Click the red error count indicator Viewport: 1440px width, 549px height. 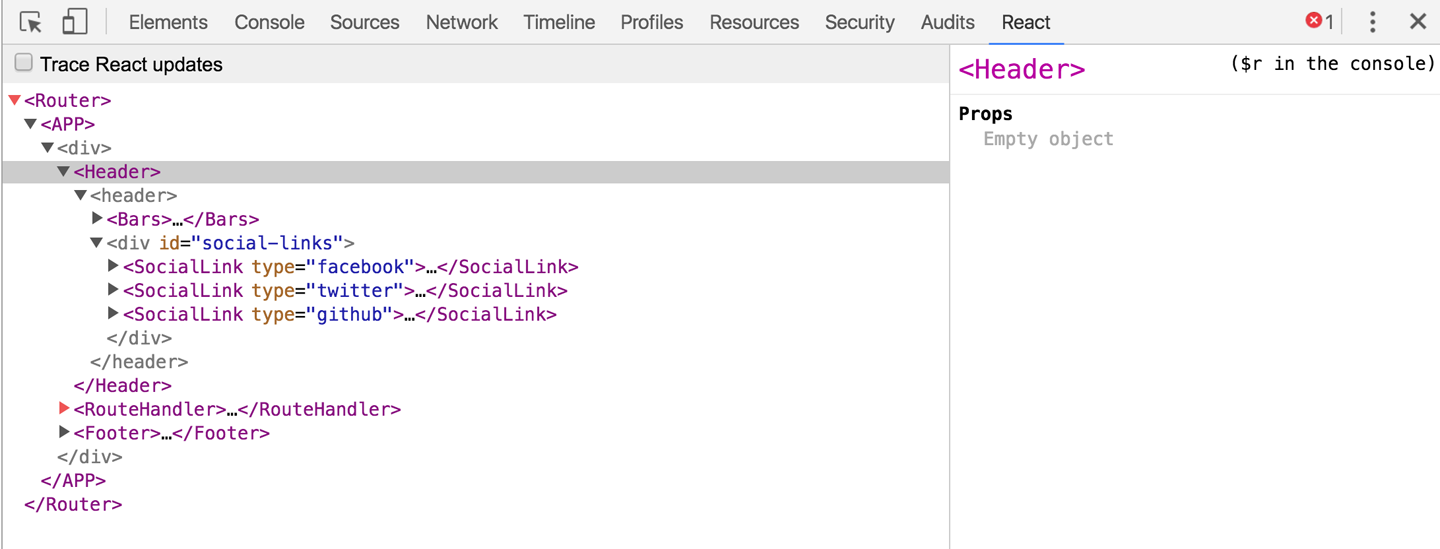point(1319,22)
